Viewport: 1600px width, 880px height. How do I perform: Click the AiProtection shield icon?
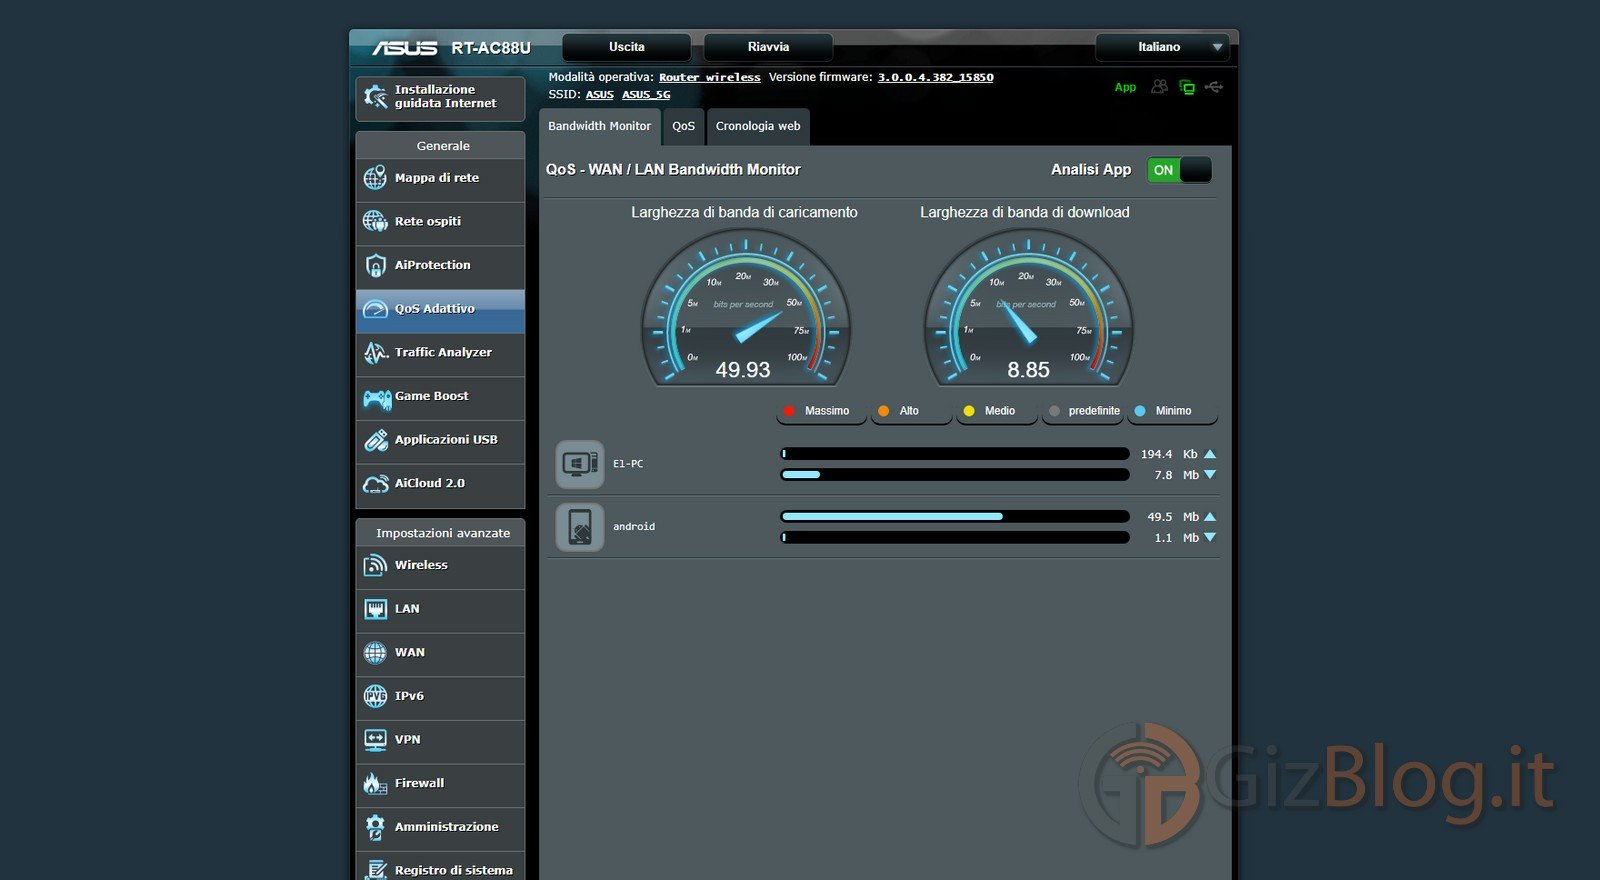point(375,265)
